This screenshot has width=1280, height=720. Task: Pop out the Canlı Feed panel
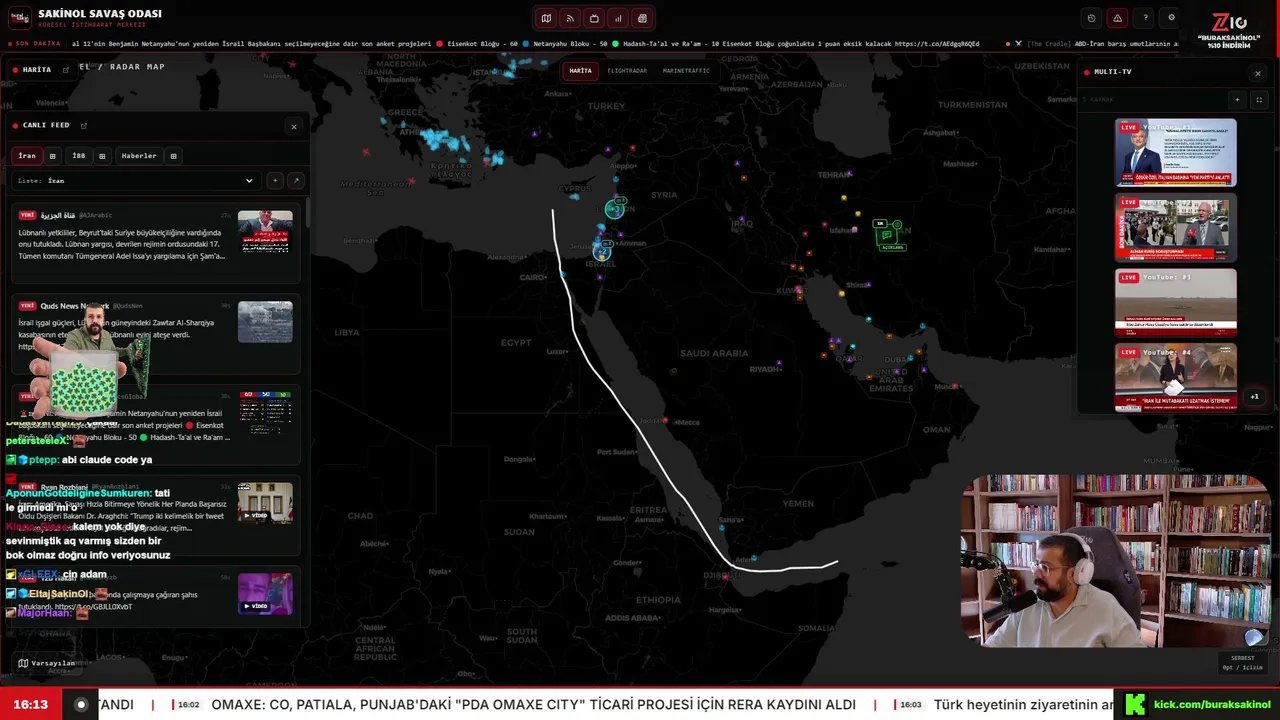pyautogui.click(x=84, y=126)
